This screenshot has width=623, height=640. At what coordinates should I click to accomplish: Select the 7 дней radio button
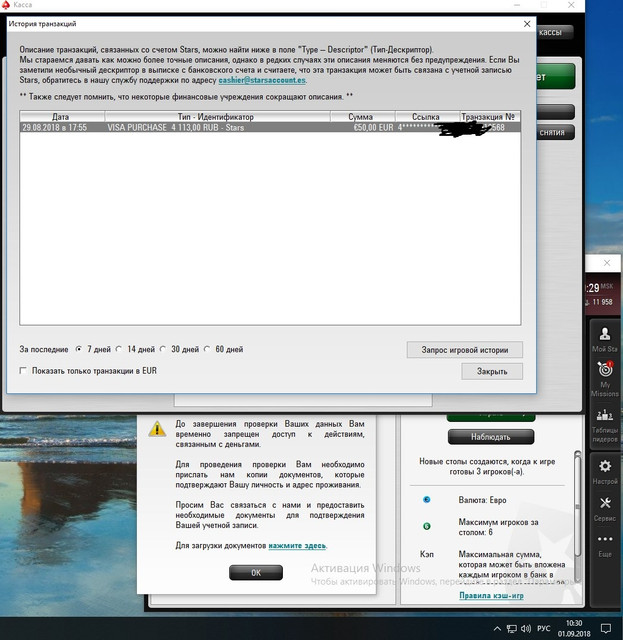(x=79, y=349)
